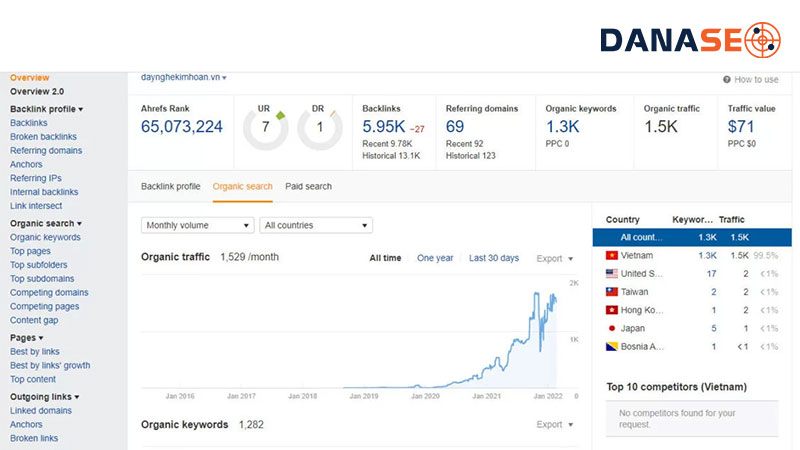Viewport: 800px width, 450px height.
Task: Open Broken backlinks in the sidebar
Action: [43, 137]
